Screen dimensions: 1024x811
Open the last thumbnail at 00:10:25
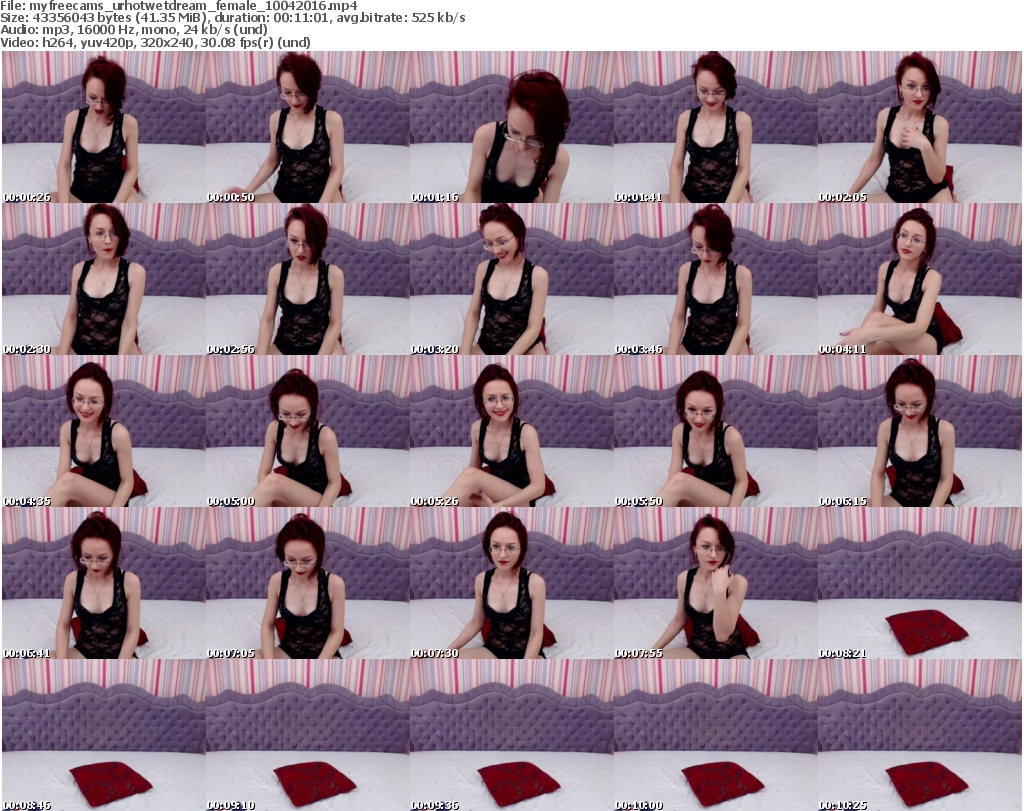click(x=919, y=735)
